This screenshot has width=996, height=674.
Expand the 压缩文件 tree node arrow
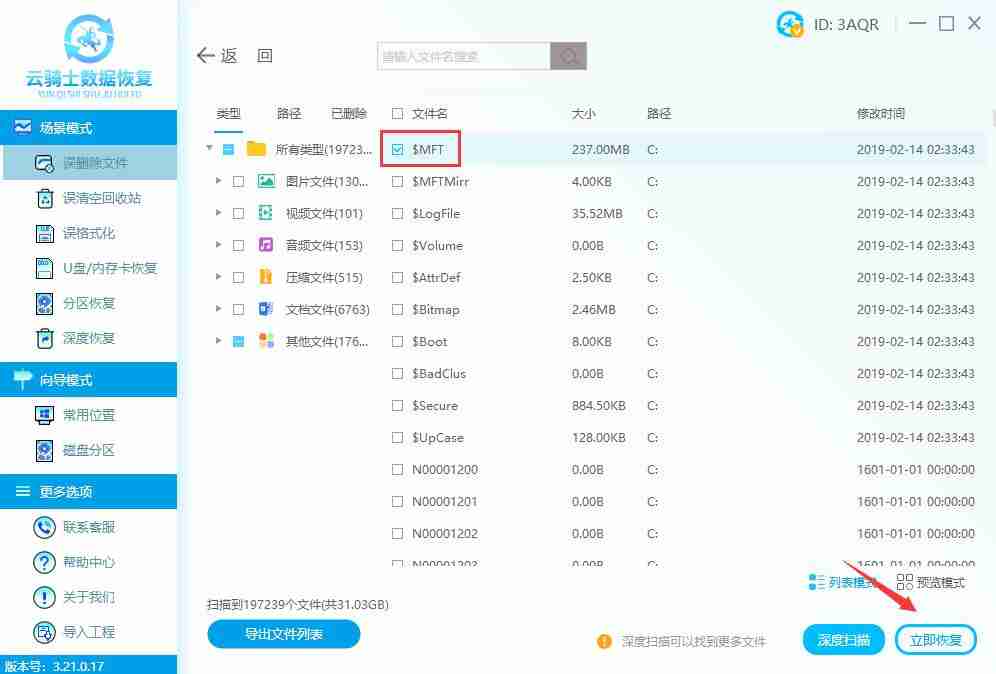click(219, 276)
